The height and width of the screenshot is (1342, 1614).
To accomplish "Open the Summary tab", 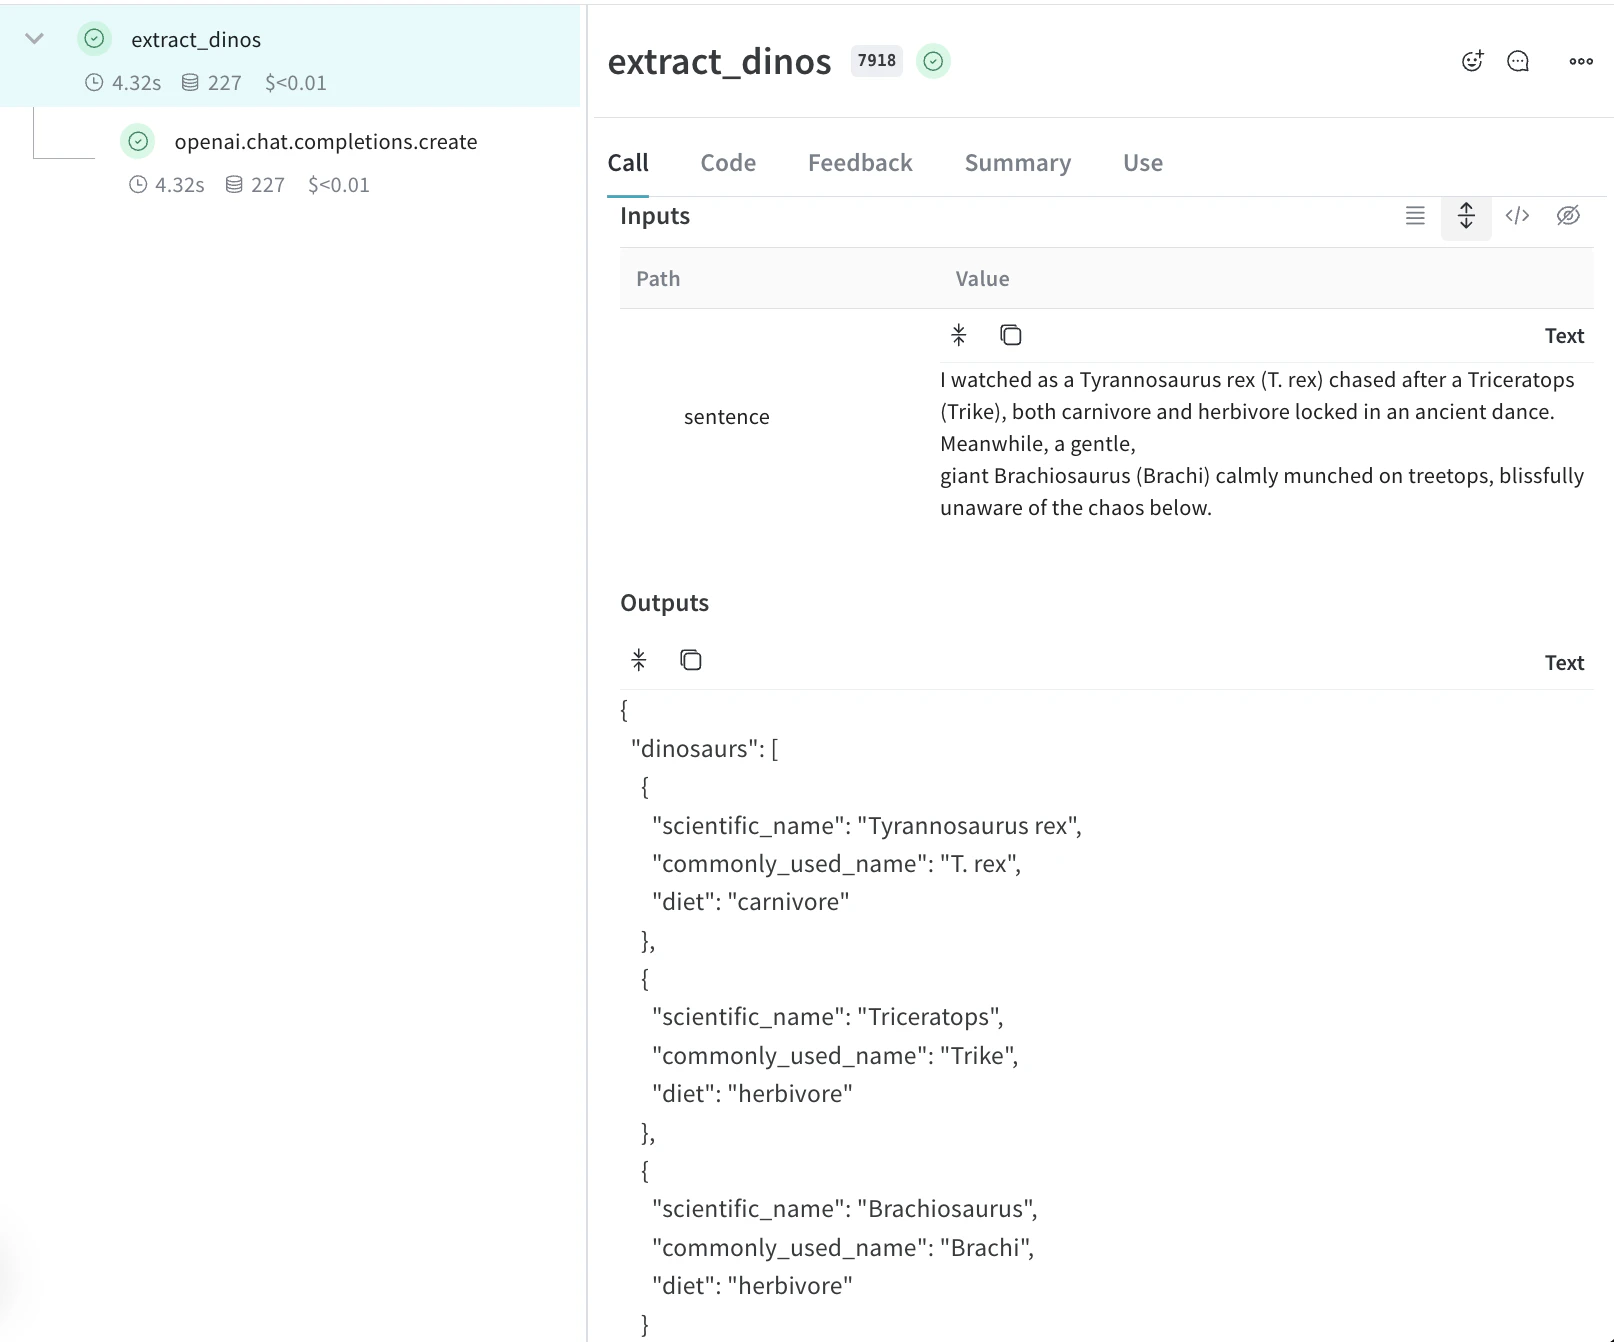I will (1017, 163).
